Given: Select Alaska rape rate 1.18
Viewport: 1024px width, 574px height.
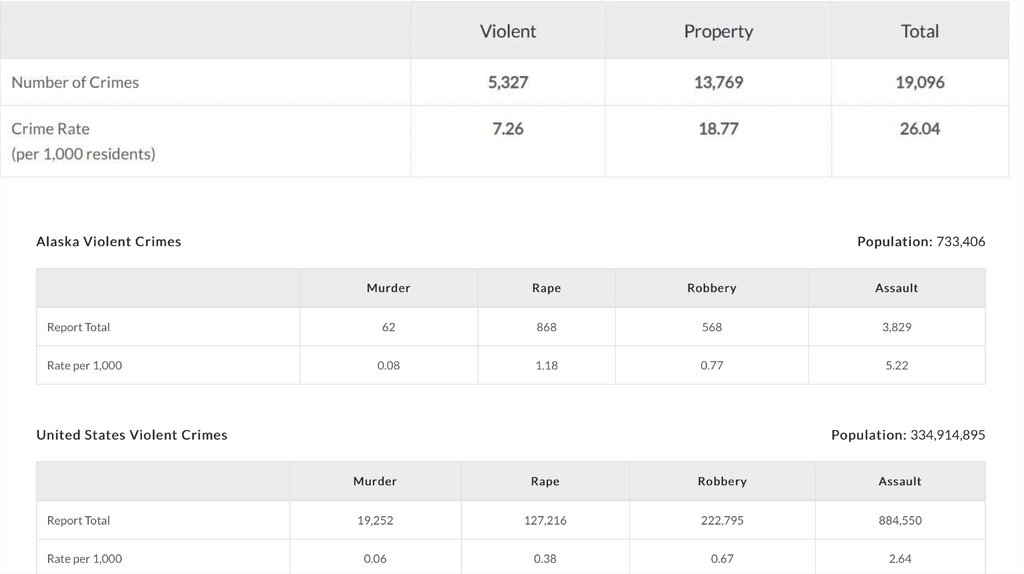Looking at the screenshot, I should (x=546, y=365).
